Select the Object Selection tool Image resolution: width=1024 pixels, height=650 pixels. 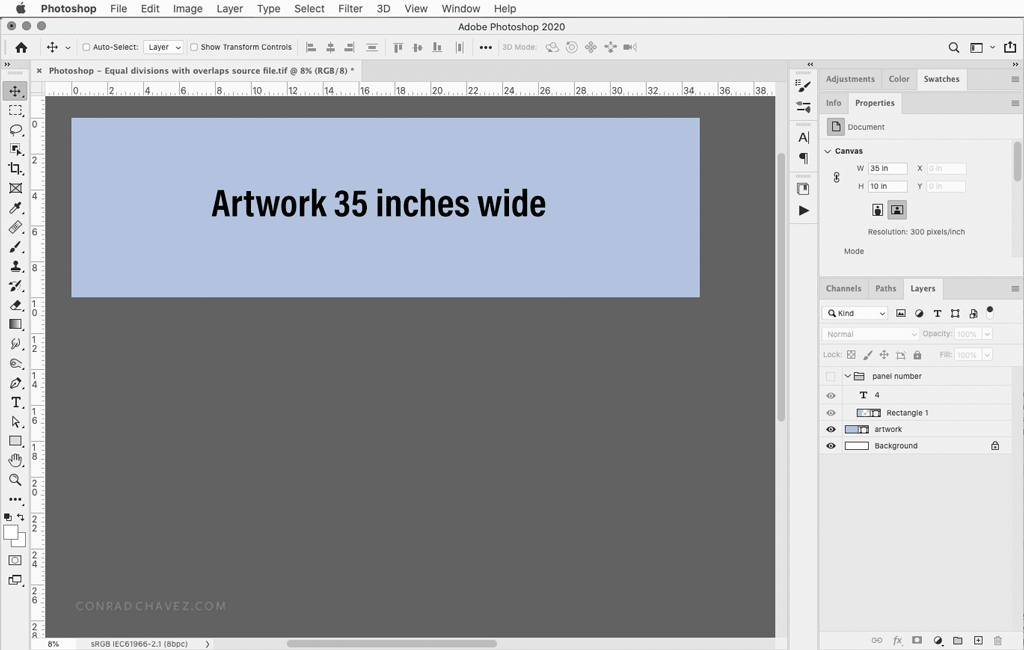click(x=16, y=149)
